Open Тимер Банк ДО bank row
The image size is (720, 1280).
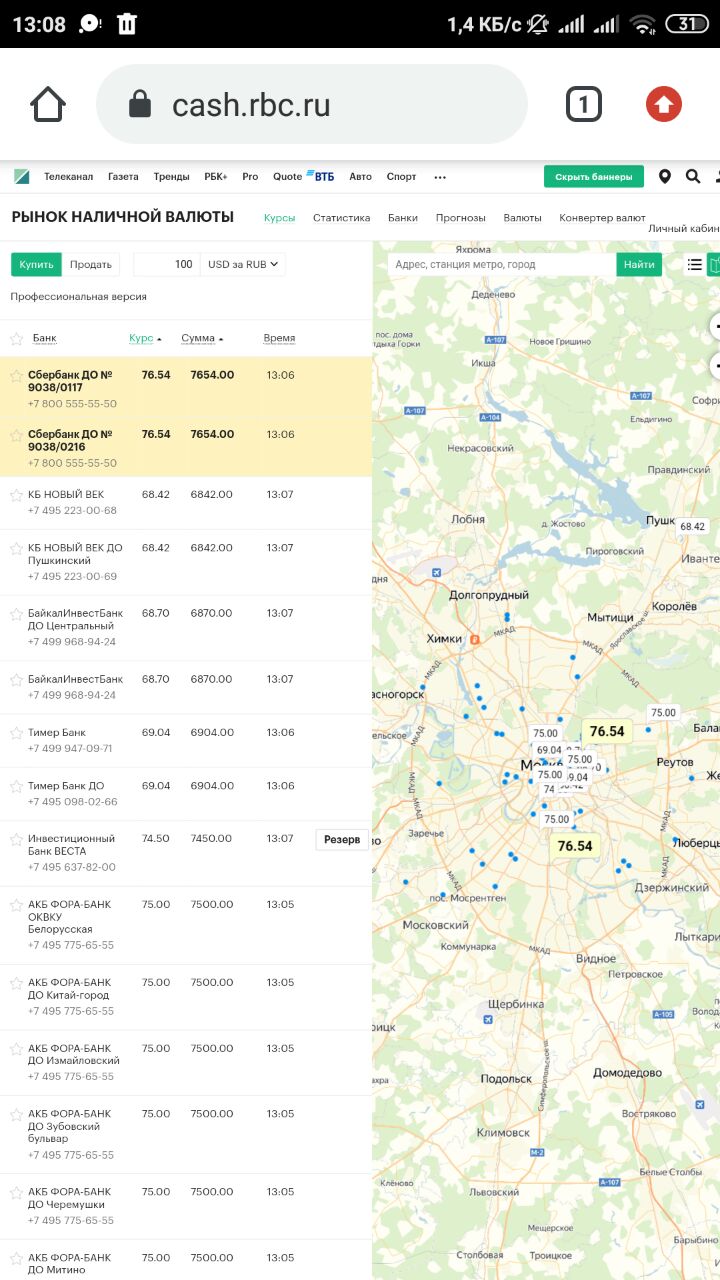186,793
